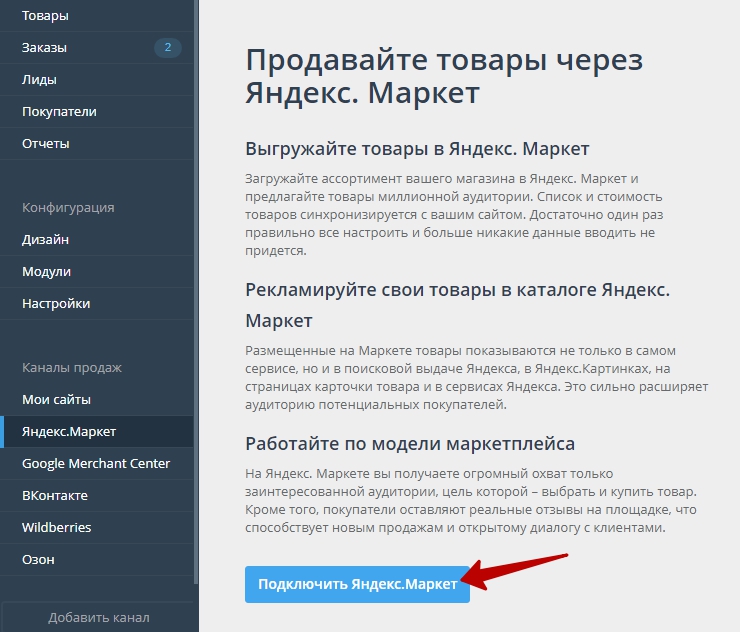Click the heading Продавайте товары через Яндекс. Маркет
This screenshot has width=740, height=632.
pyautogui.click(x=444, y=76)
